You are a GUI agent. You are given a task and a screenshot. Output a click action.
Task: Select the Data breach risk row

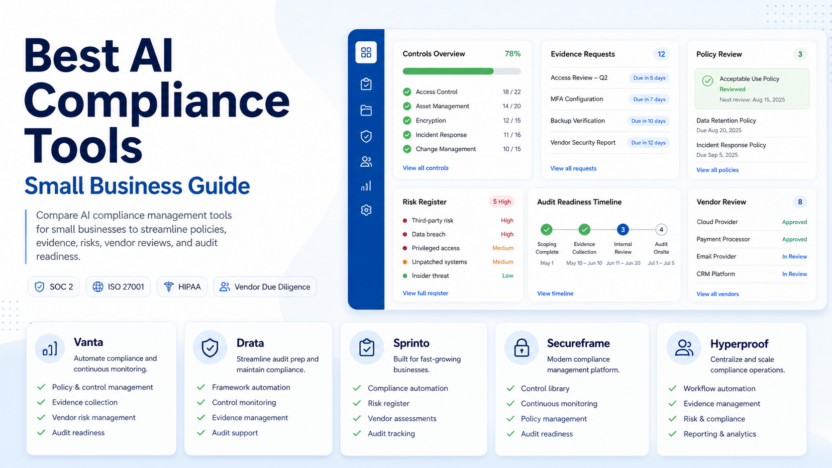[458, 235]
